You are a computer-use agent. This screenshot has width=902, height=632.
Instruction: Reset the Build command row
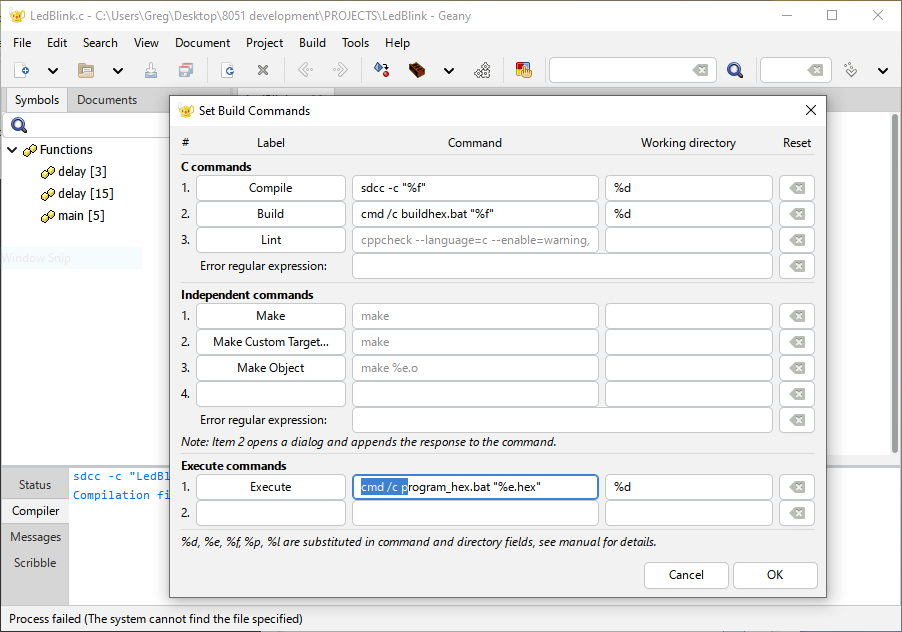click(x=797, y=214)
